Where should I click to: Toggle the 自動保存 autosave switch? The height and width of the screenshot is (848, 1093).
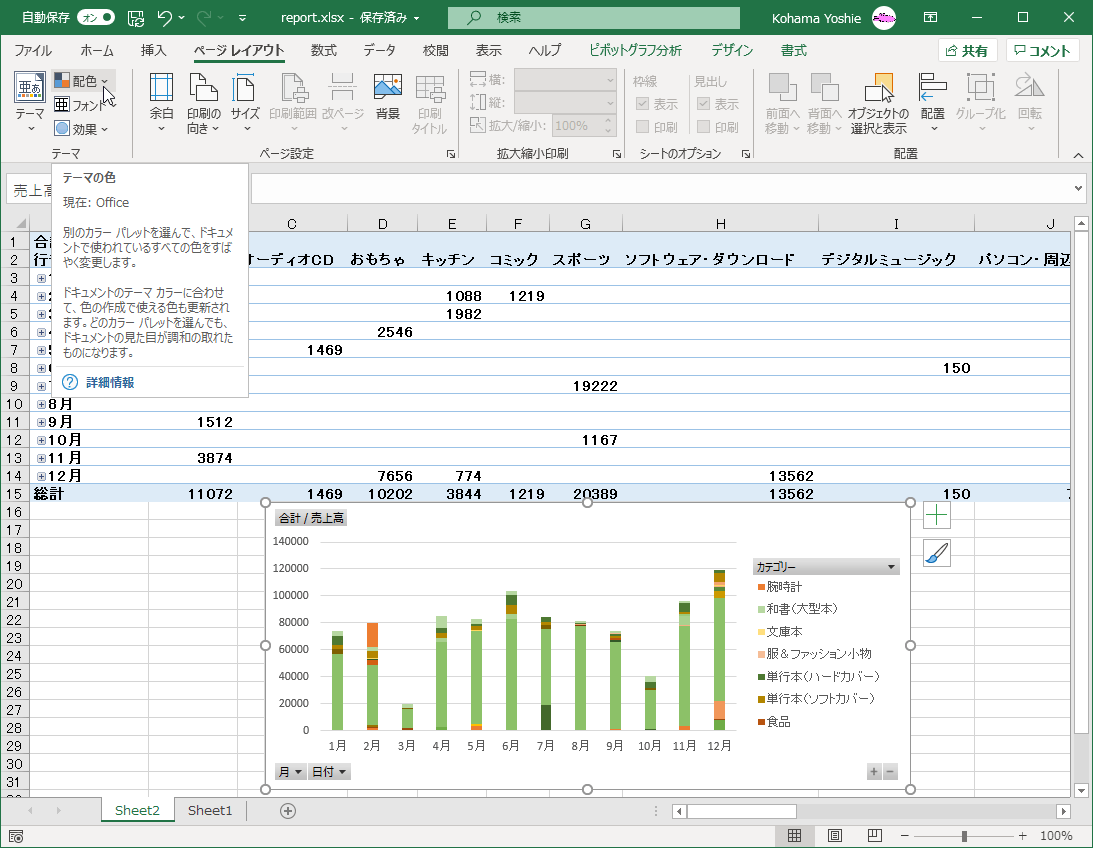pos(95,17)
